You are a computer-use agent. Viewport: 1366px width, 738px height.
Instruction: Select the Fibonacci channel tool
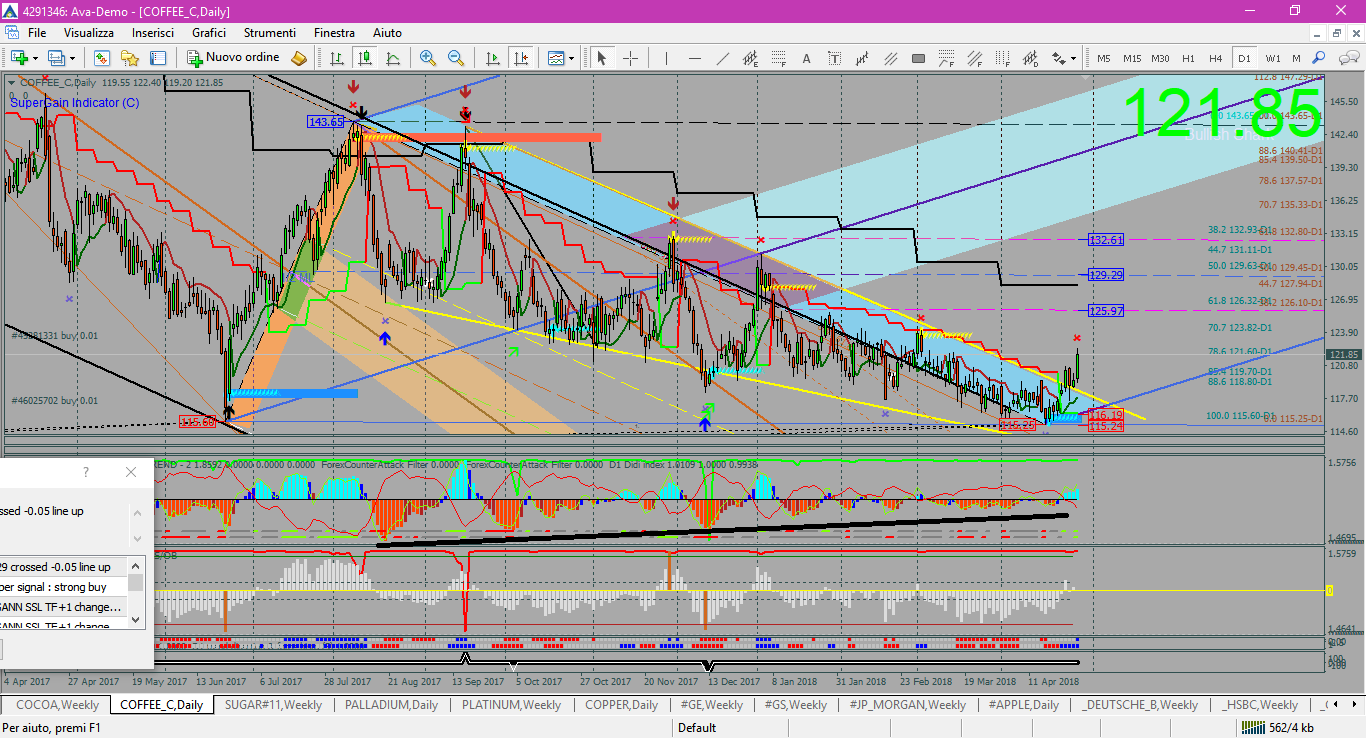point(974,58)
